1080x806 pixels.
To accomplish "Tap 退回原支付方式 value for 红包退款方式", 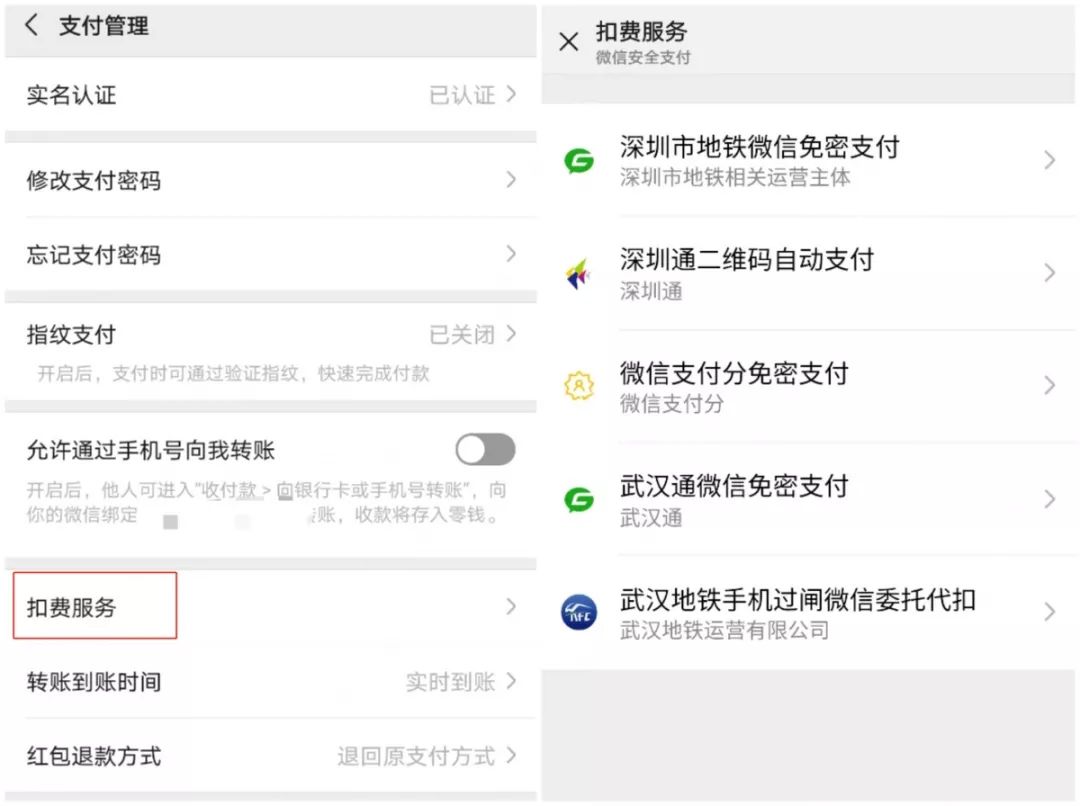I will coord(416,756).
